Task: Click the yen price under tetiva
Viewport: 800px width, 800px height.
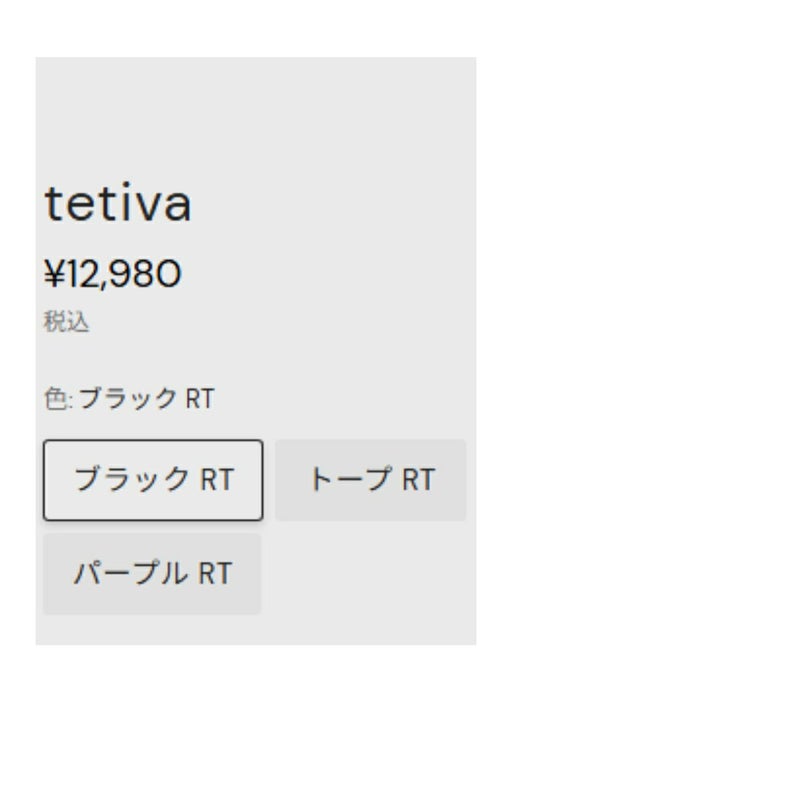Action: tap(113, 273)
